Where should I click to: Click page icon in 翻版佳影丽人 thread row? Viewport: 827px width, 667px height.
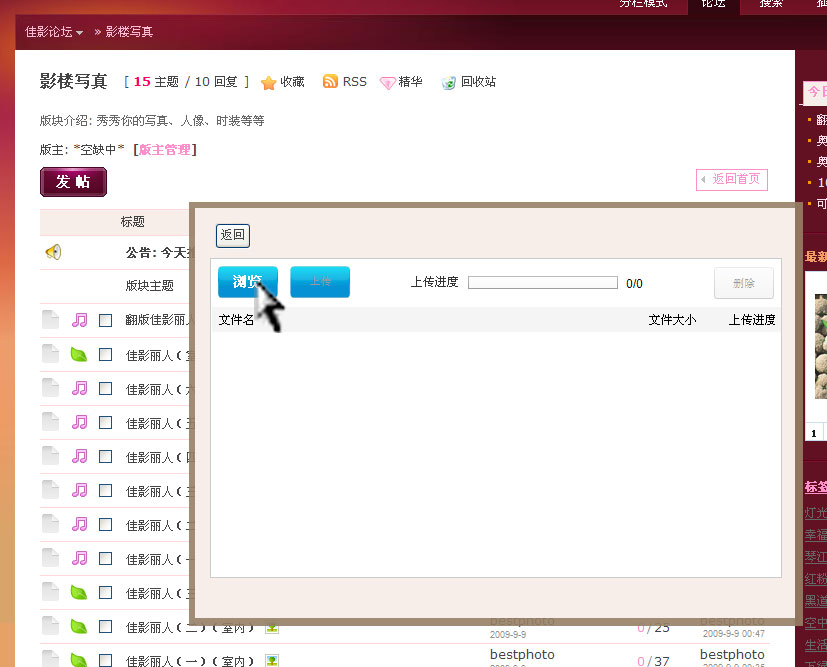(50, 320)
